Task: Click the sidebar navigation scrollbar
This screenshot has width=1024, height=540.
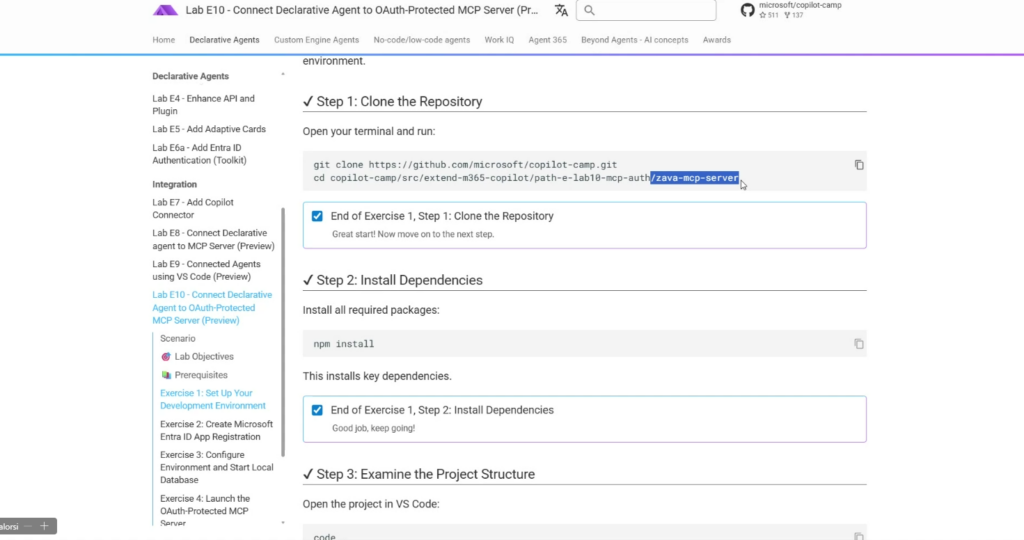Action: point(285,330)
